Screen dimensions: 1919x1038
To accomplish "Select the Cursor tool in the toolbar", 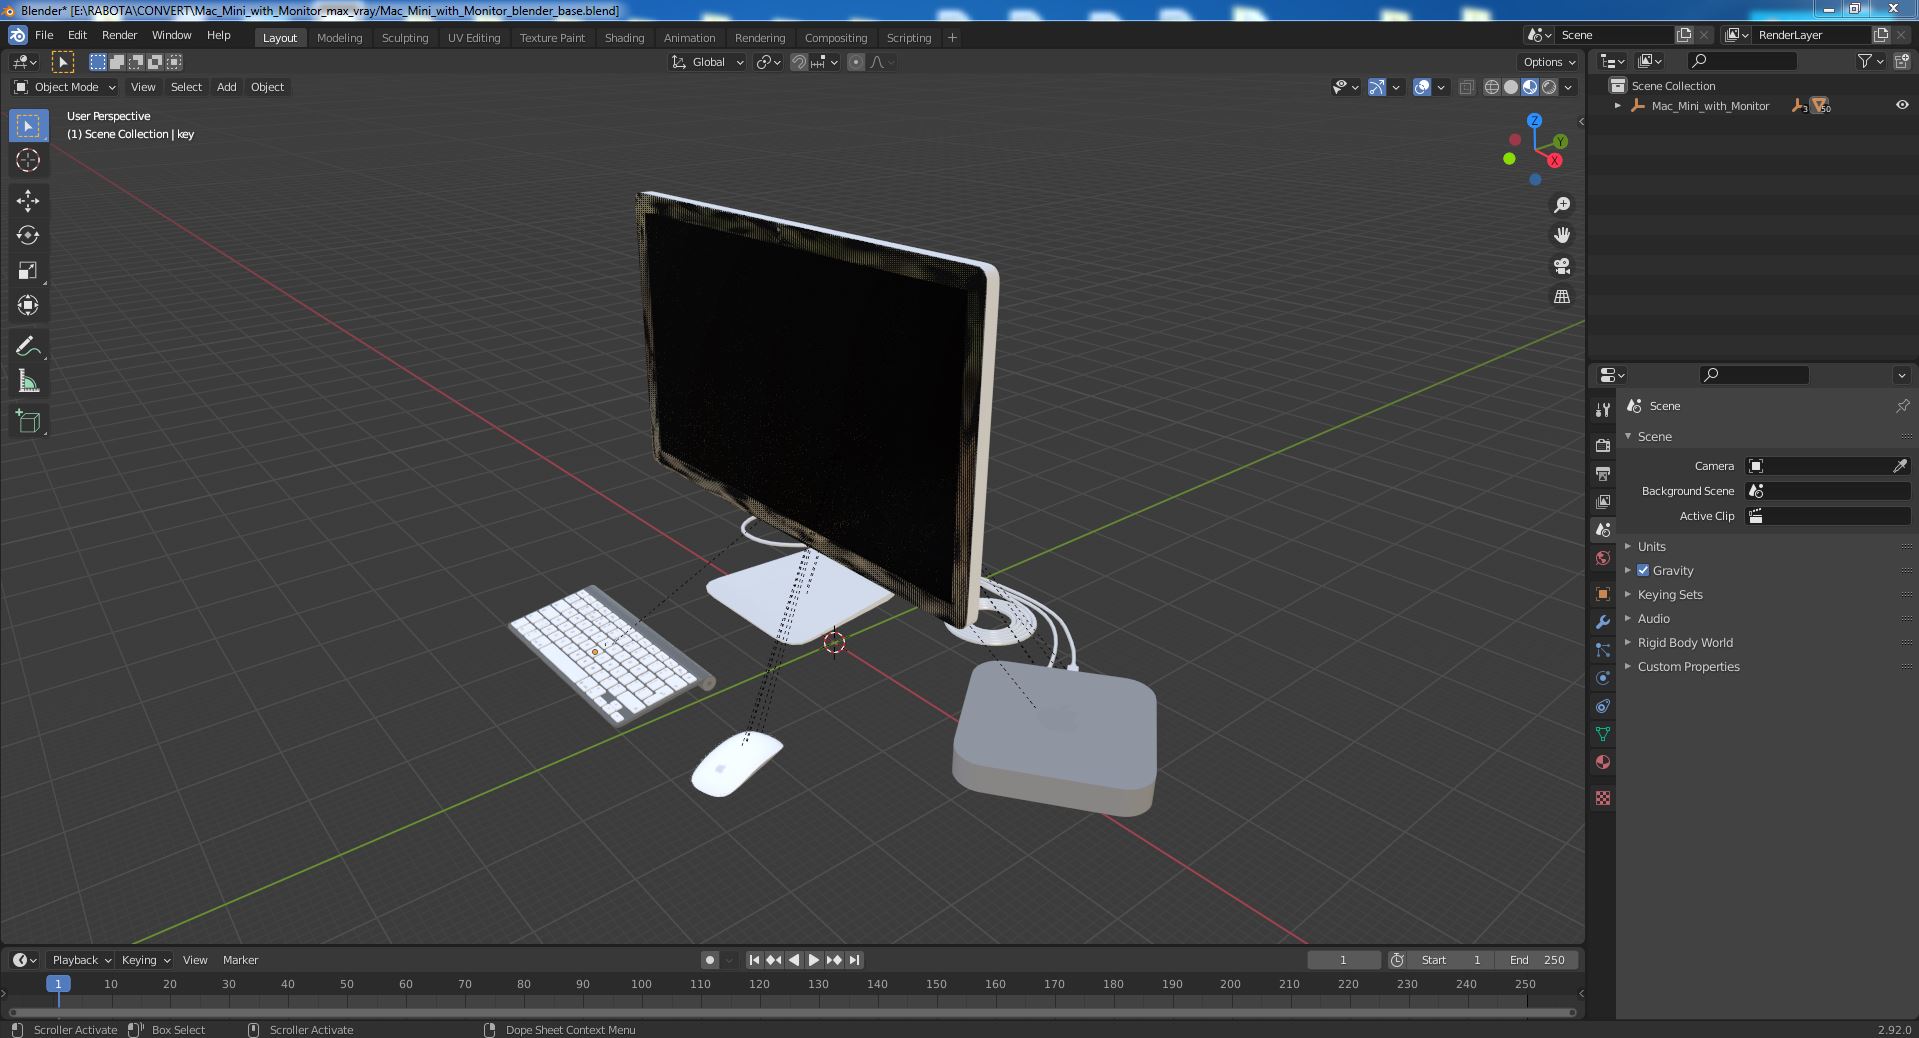I will [28, 160].
